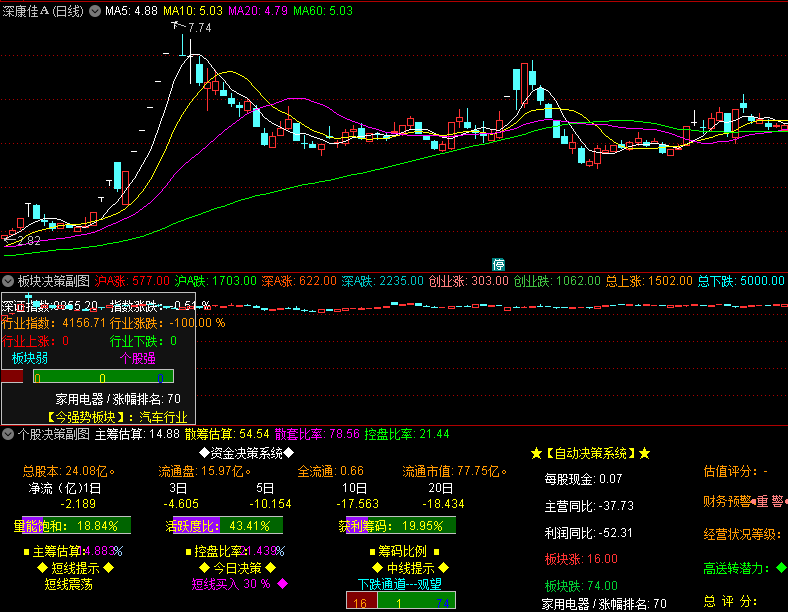Select the MA20: 4.79 indicator label
788x612 pixels.
click(258, 11)
